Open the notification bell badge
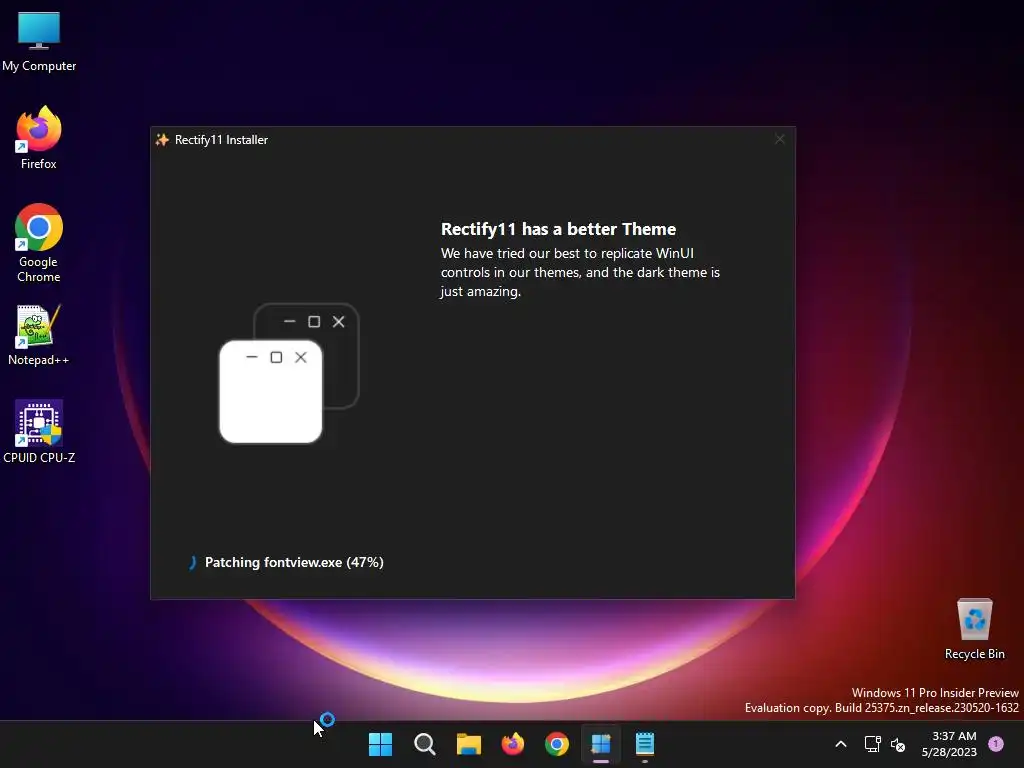Image resolution: width=1024 pixels, height=768 pixels. coord(996,744)
